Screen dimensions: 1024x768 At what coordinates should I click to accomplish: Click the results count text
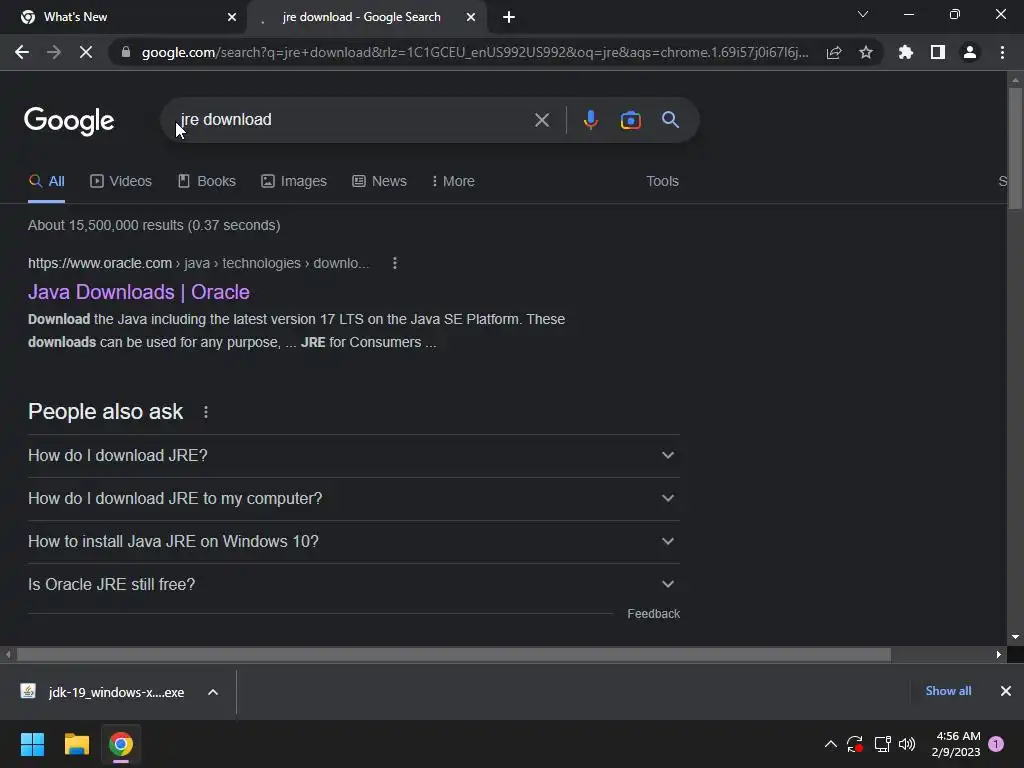tap(154, 225)
